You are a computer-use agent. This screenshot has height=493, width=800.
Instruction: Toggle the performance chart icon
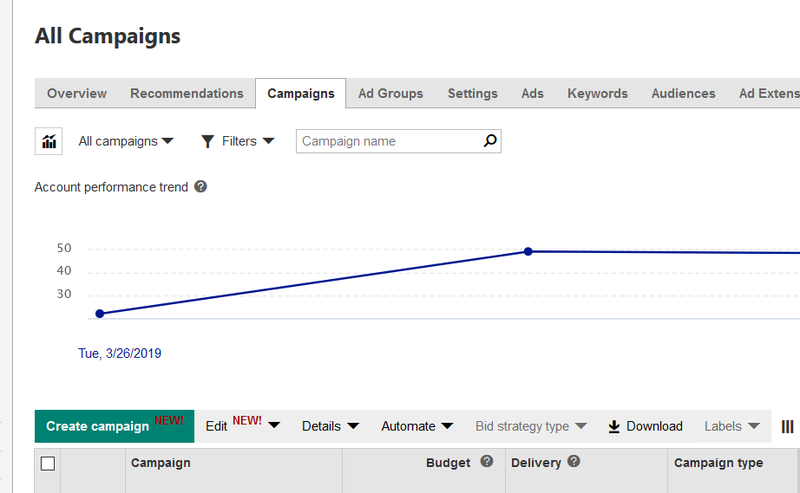click(48, 141)
